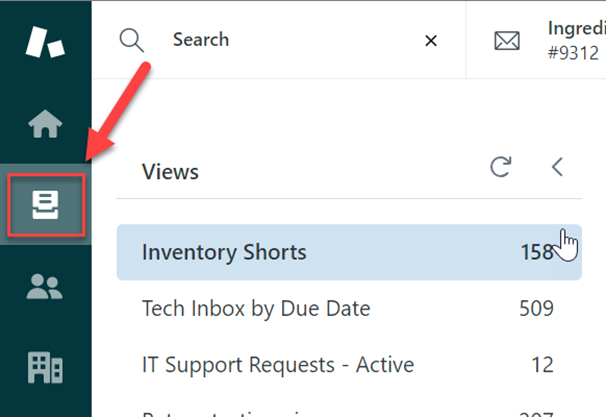606x417 pixels.
Task: Close the search with the X
Action: click(431, 41)
